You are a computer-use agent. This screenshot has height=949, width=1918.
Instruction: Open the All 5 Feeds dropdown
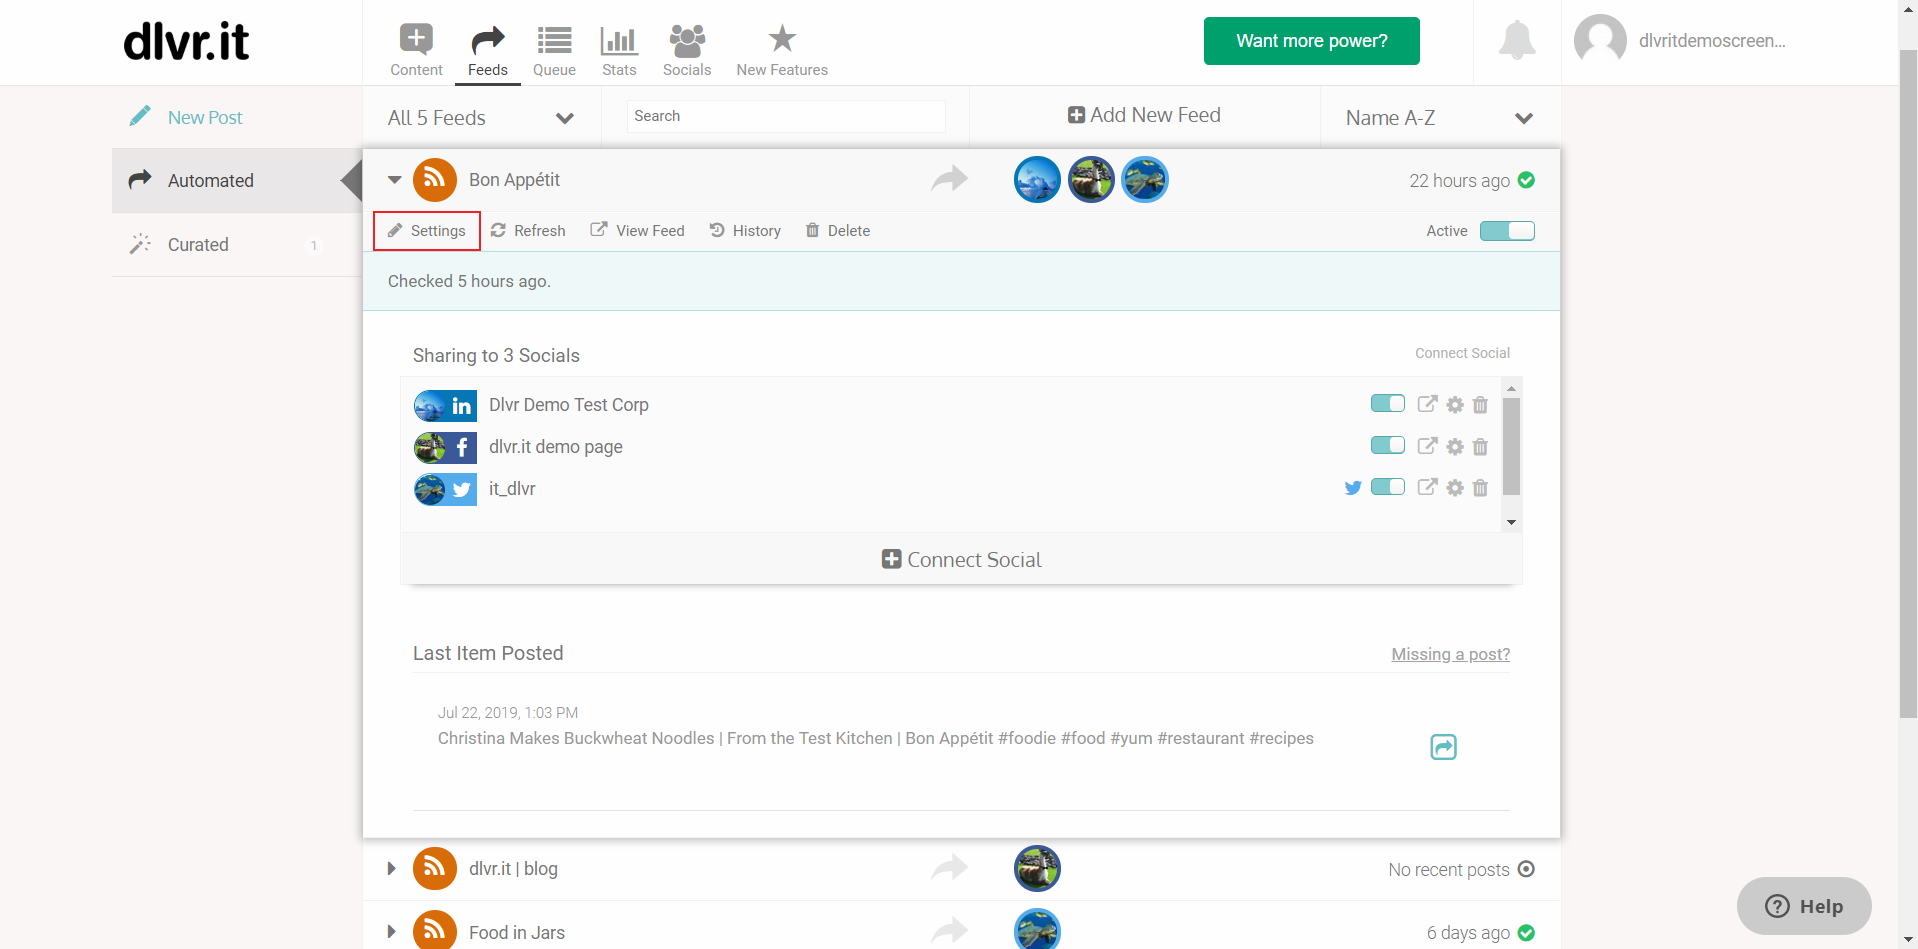pyautogui.click(x=481, y=118)
